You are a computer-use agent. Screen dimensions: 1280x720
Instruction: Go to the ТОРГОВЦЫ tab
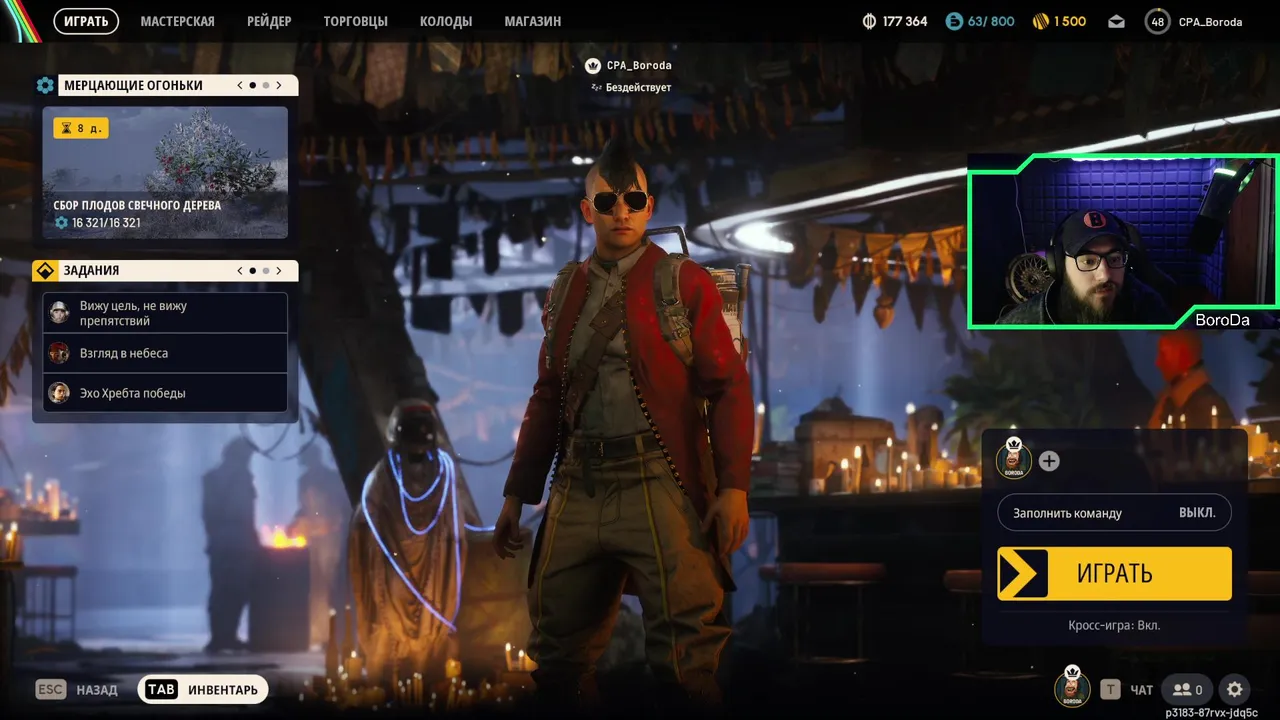pos(355,21)
